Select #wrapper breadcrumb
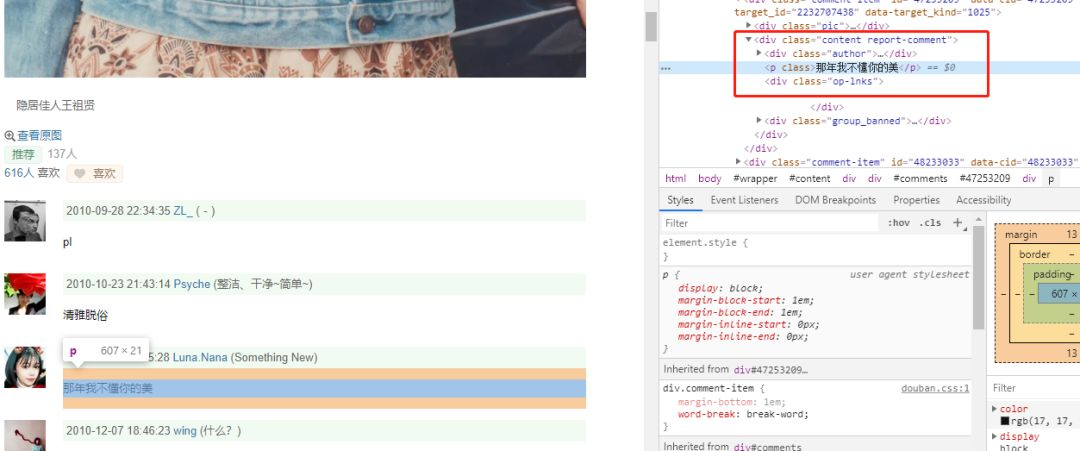Screen dimensions: 1080x451 click(x=755, y=178)
